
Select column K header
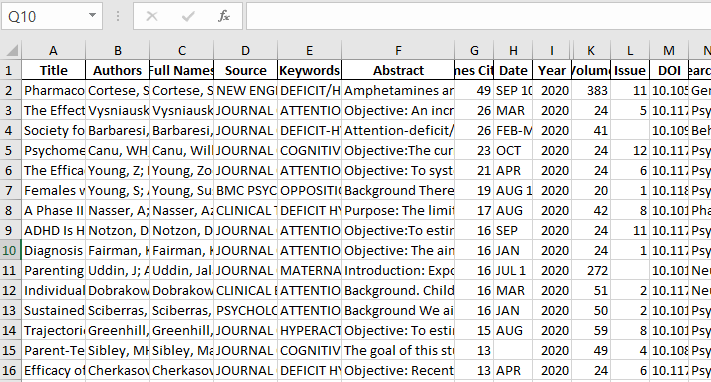tap(591, 50)
